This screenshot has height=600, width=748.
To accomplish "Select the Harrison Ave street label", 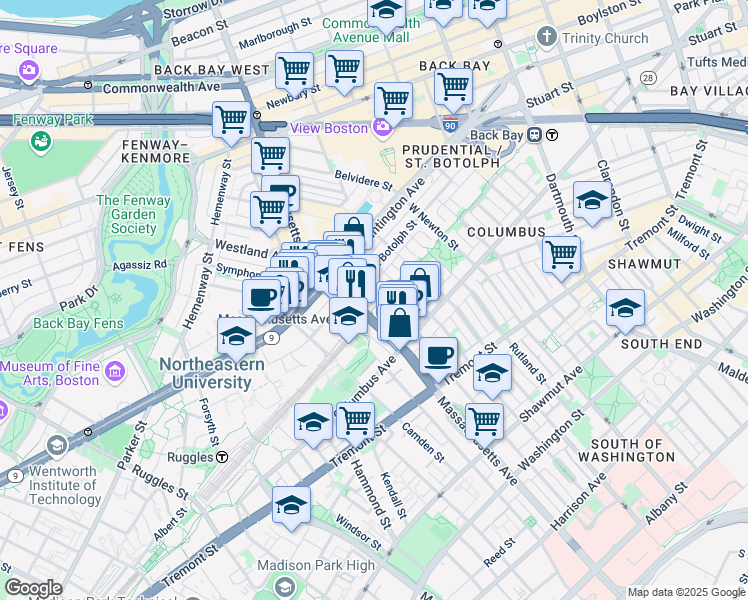I will [578, 501].
